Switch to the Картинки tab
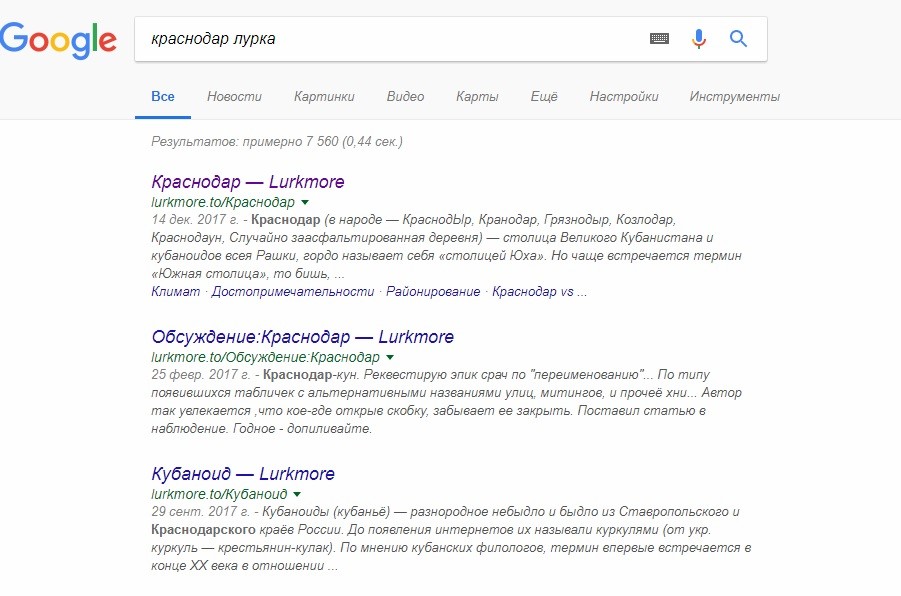This screenshot has height=596, width=901. click(324, 97)
